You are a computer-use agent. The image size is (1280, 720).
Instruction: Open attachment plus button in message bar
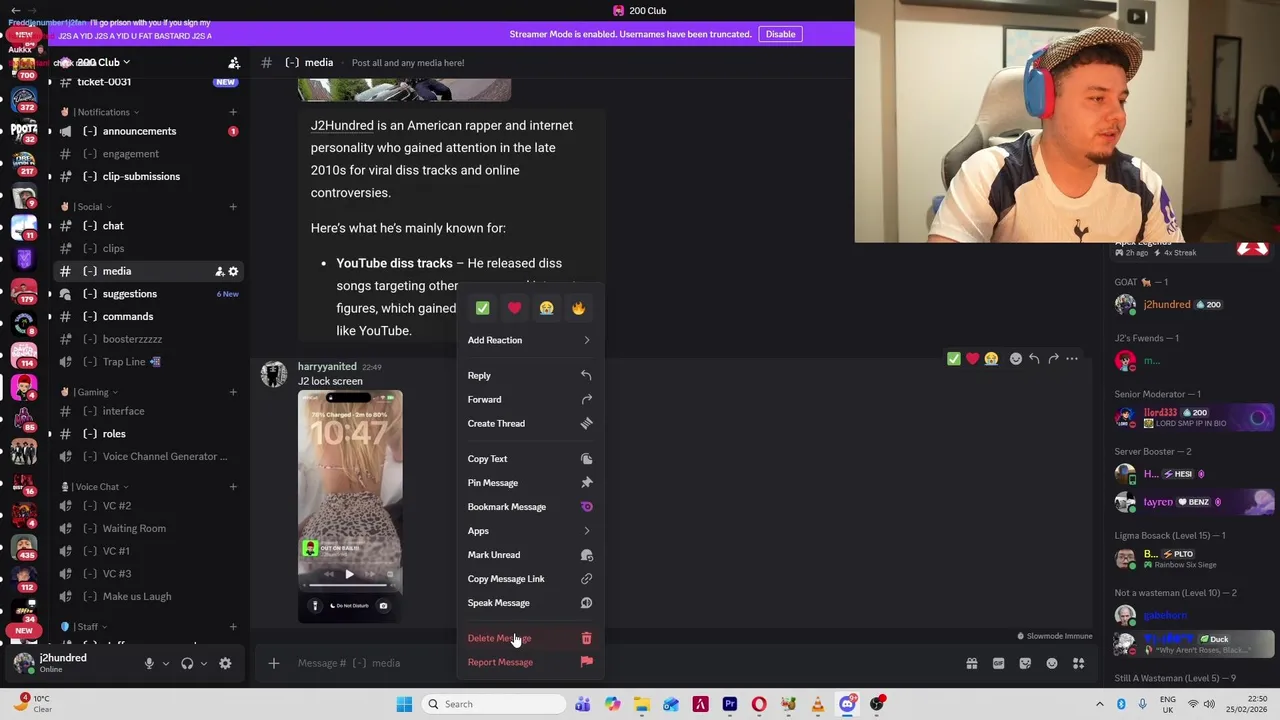point(273,663)
